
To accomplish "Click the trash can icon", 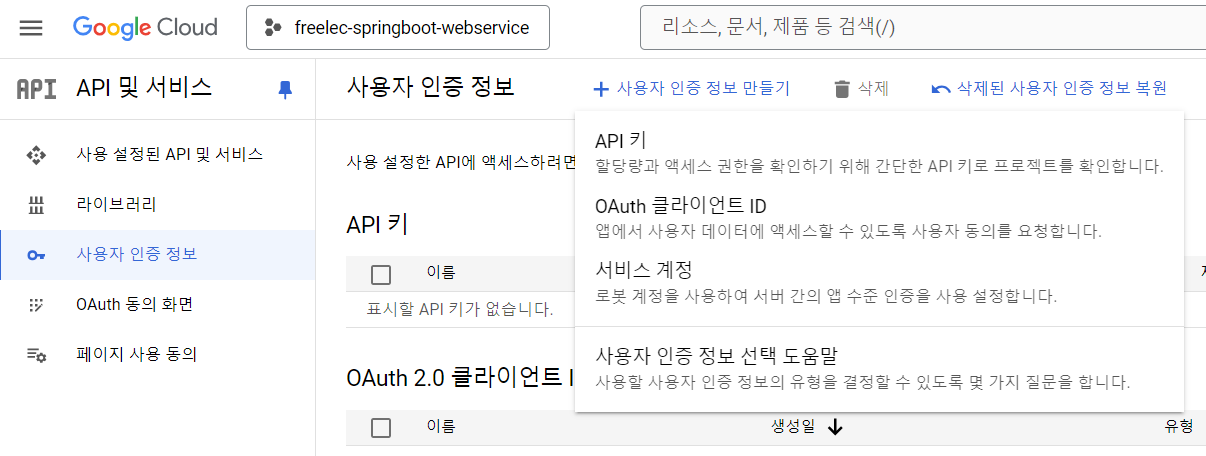I will pos(842,89).
